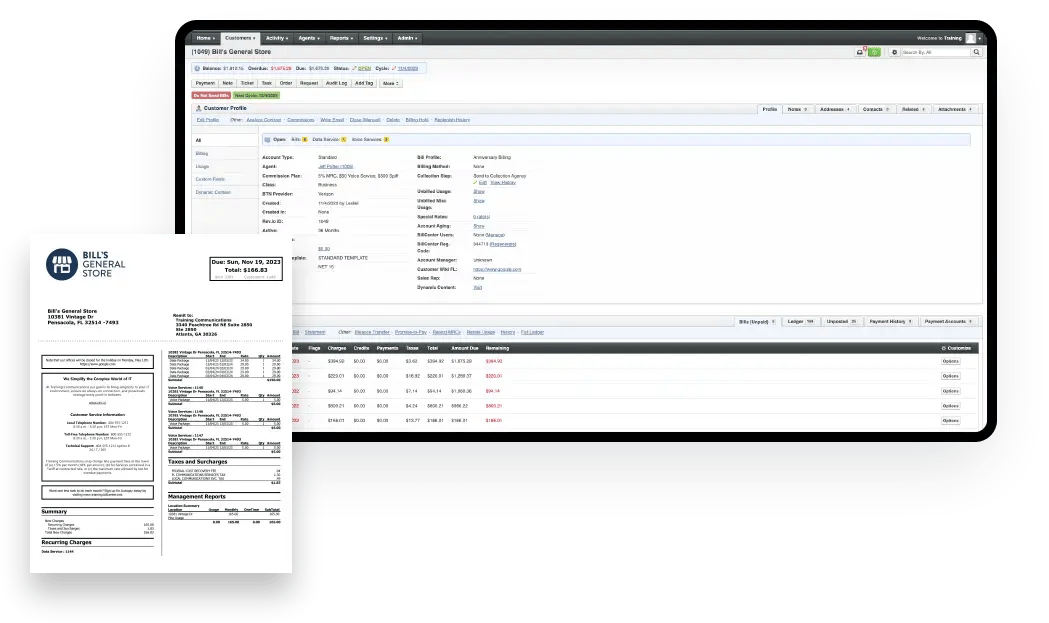Click the Customer Profile person icon
1049x623 pixels.
[198, 108]
